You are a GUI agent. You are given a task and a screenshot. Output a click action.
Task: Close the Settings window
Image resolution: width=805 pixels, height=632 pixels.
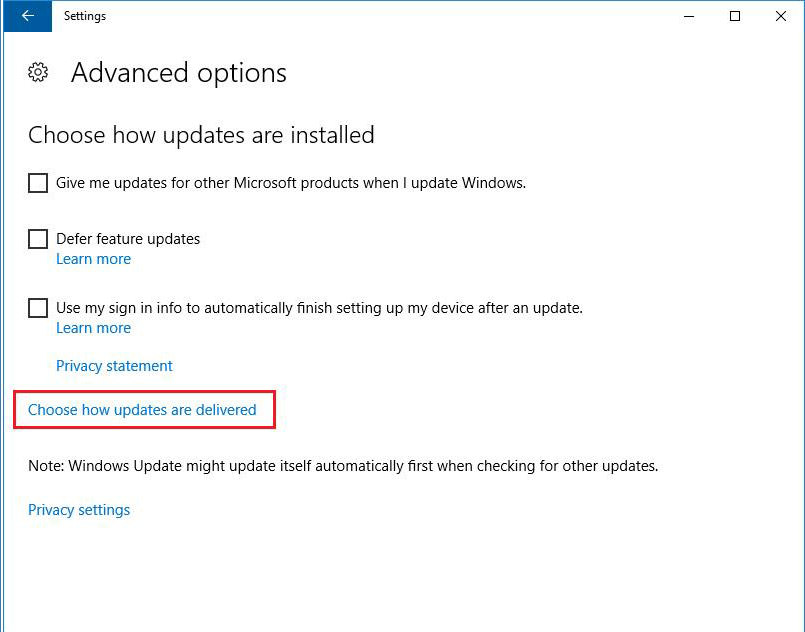click(x=780, y=16)
